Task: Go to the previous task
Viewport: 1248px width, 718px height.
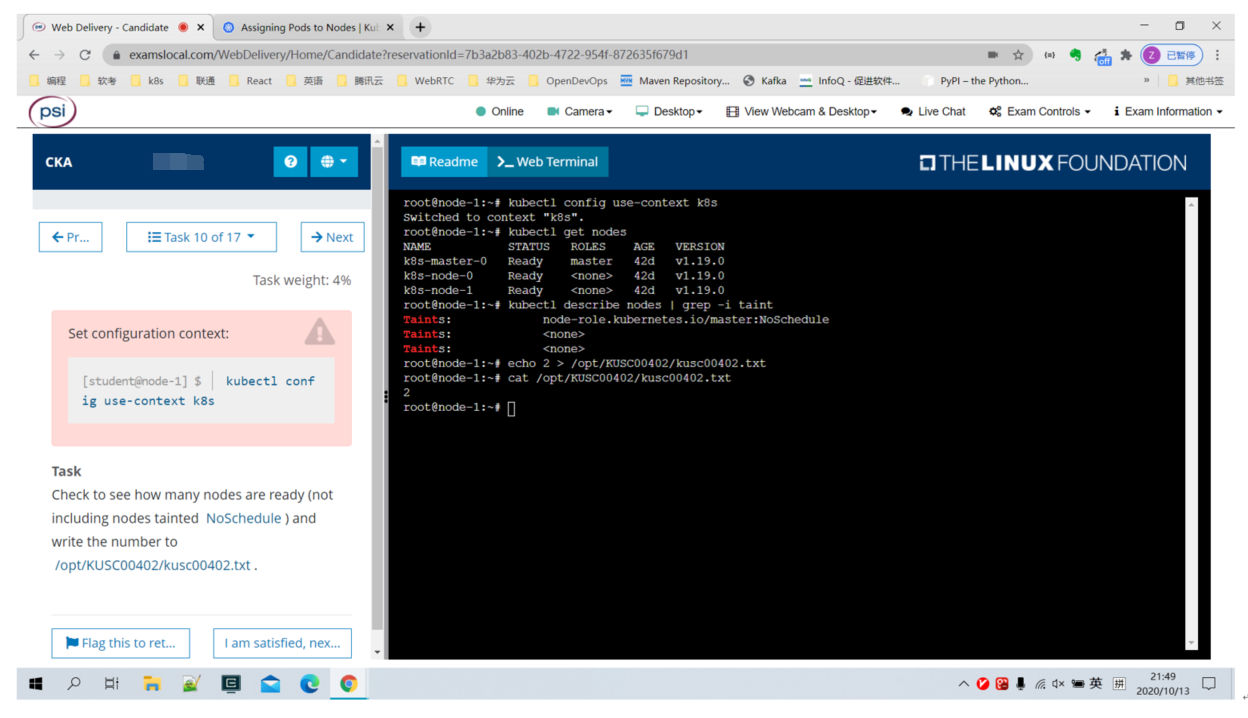Action: click(x=71, y=237)
